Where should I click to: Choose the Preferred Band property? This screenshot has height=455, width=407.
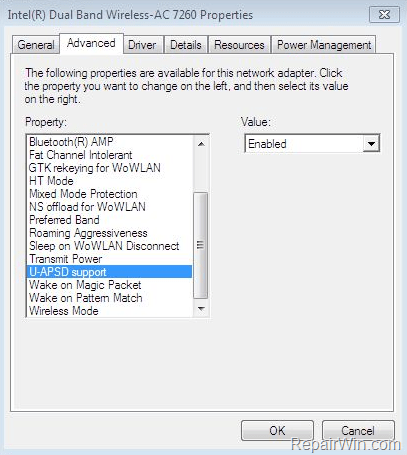click(x=109, y=220)
